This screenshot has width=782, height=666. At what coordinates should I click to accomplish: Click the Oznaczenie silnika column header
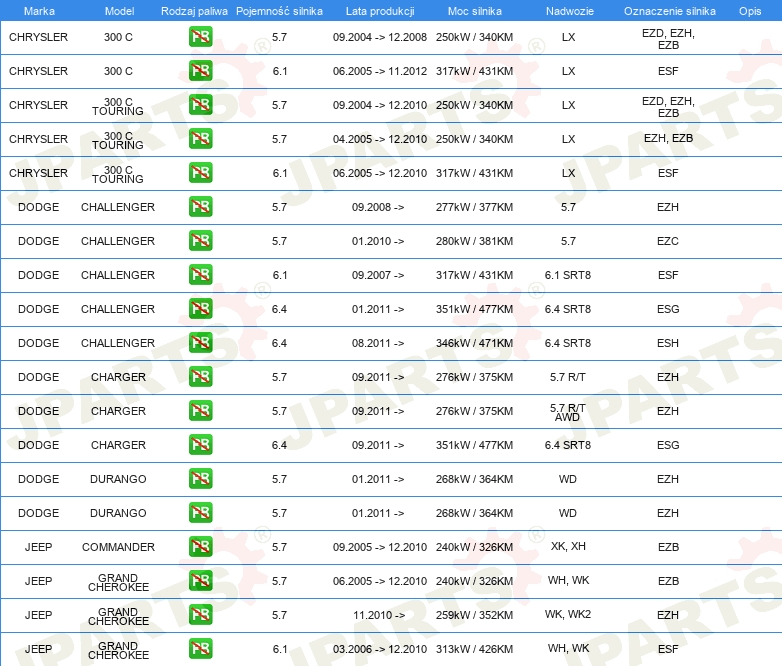pyautogui.click(x=669, y=10)
